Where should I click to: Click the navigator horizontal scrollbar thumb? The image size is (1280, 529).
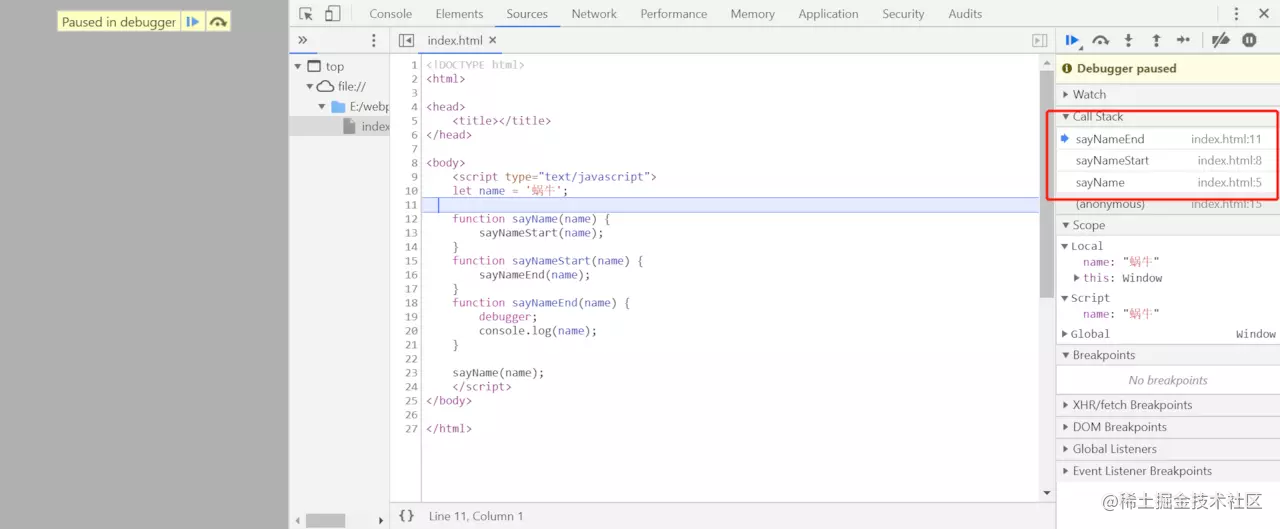325,520
